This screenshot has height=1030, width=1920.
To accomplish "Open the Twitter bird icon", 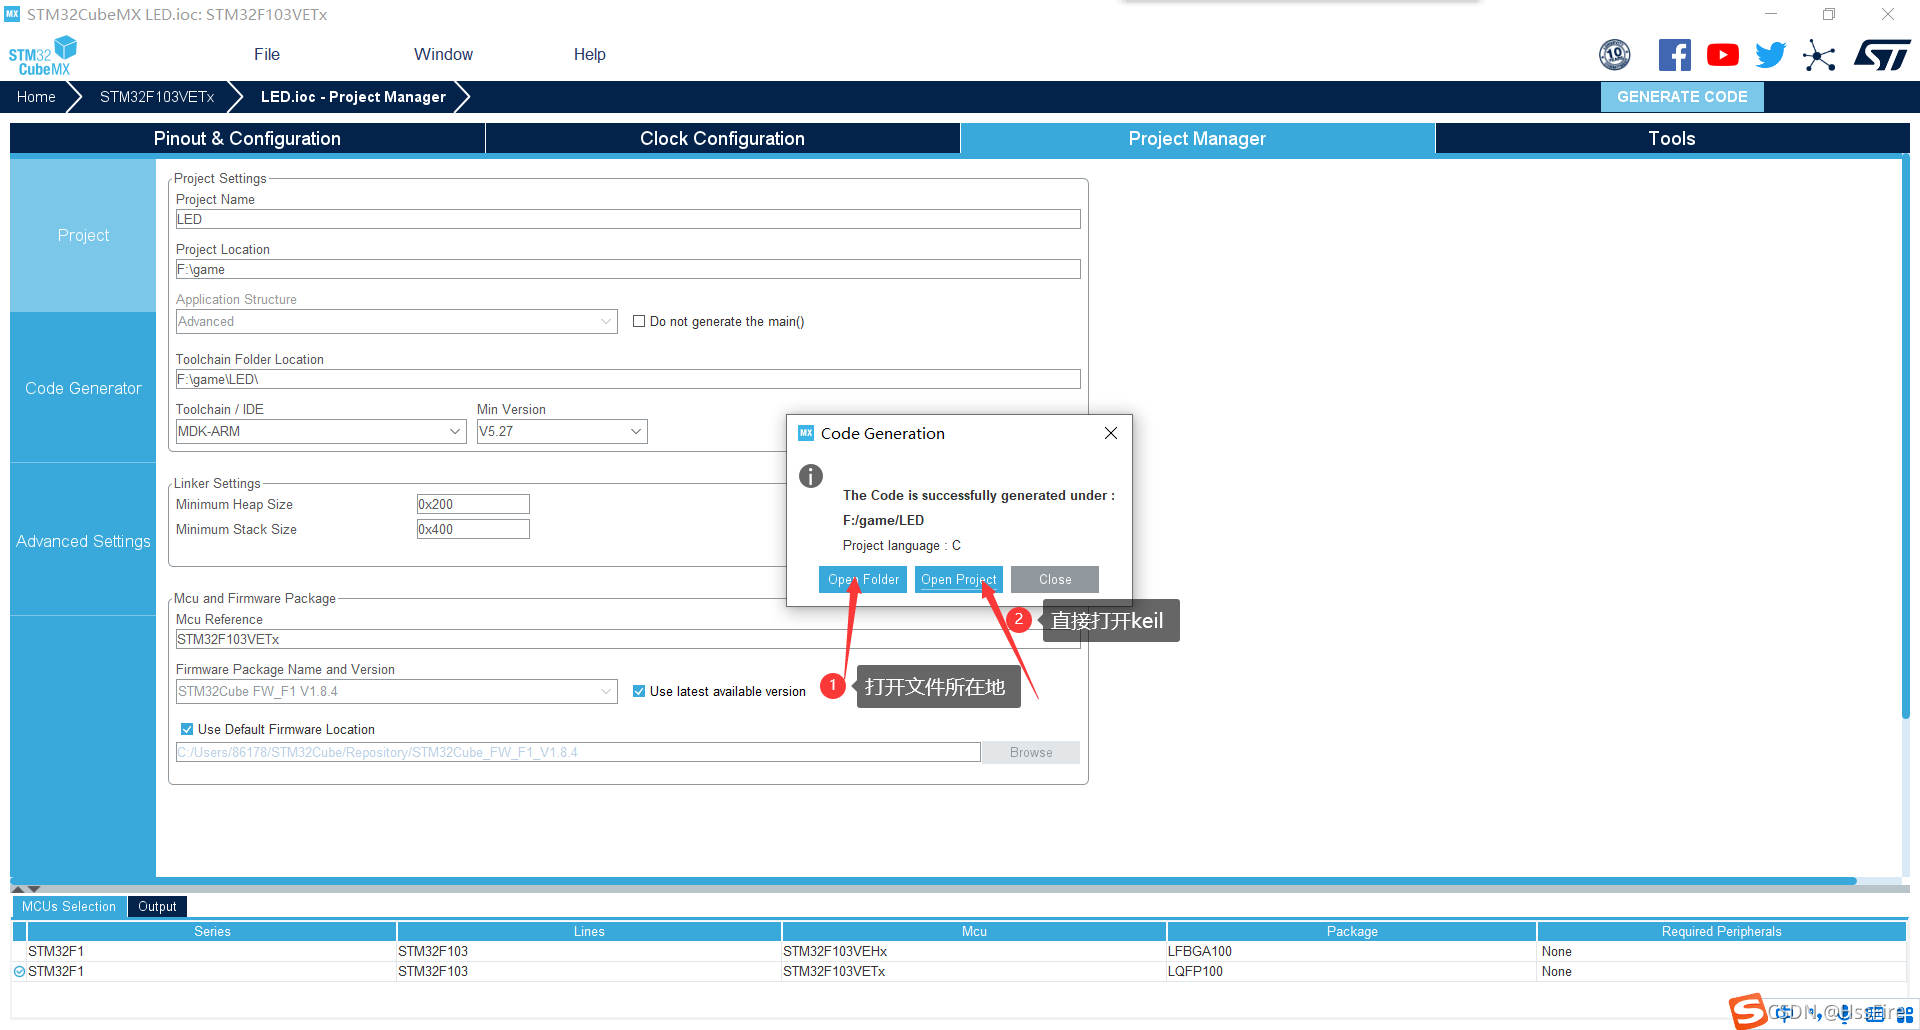I will pyautogui.click(x=1770, y=55).
